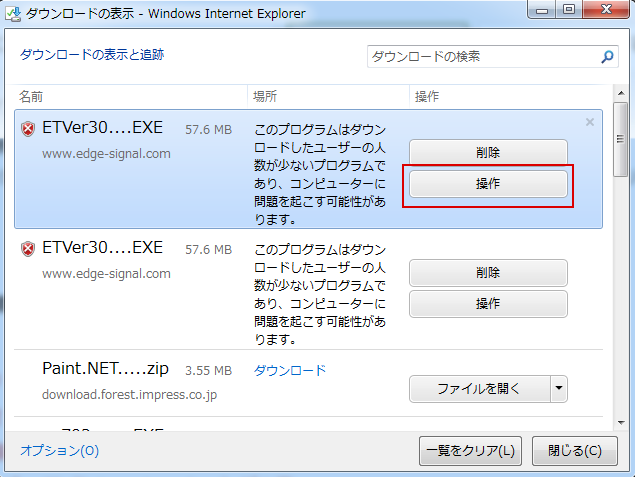Click the ダウンロードの表示と追跡 heading
Image resolution: width=635 pixels, height=477 pixels.
point(92,54)
